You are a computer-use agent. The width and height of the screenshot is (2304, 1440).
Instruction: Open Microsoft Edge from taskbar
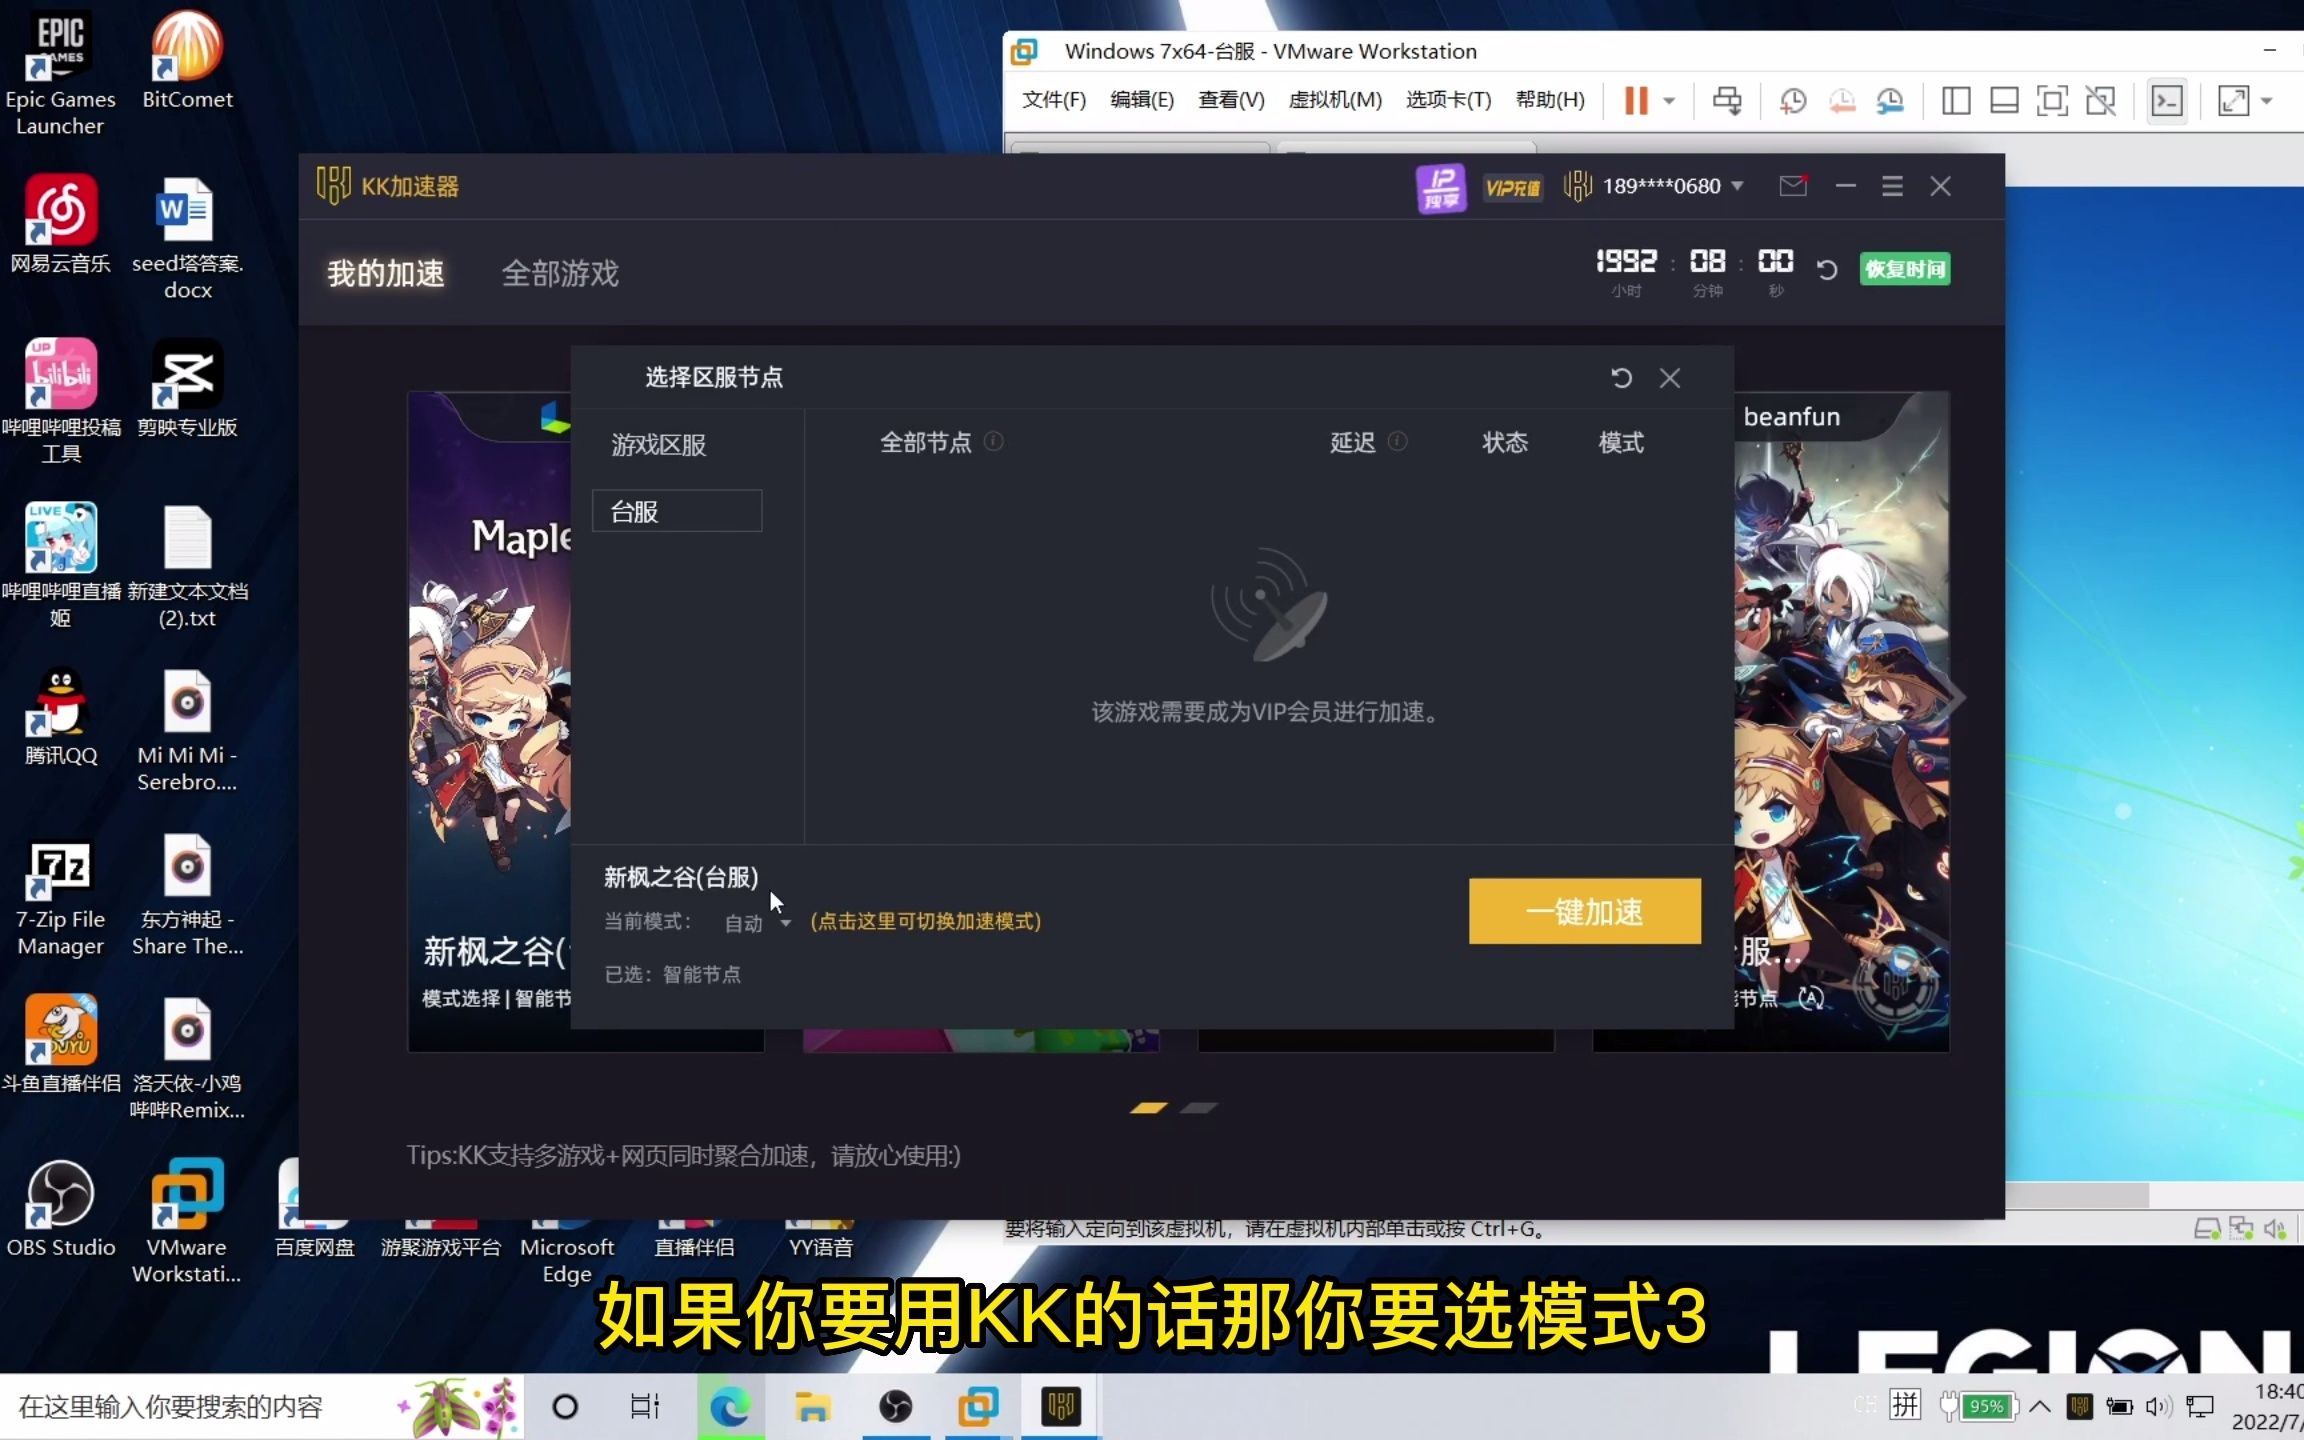coord(730,1407)
